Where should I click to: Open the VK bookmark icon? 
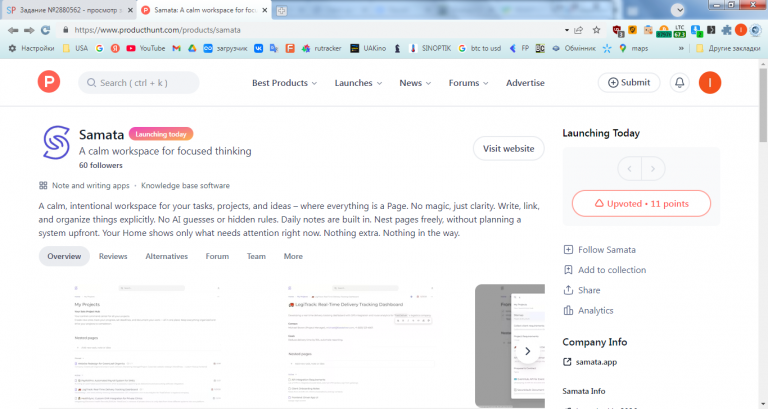[258, 48]
